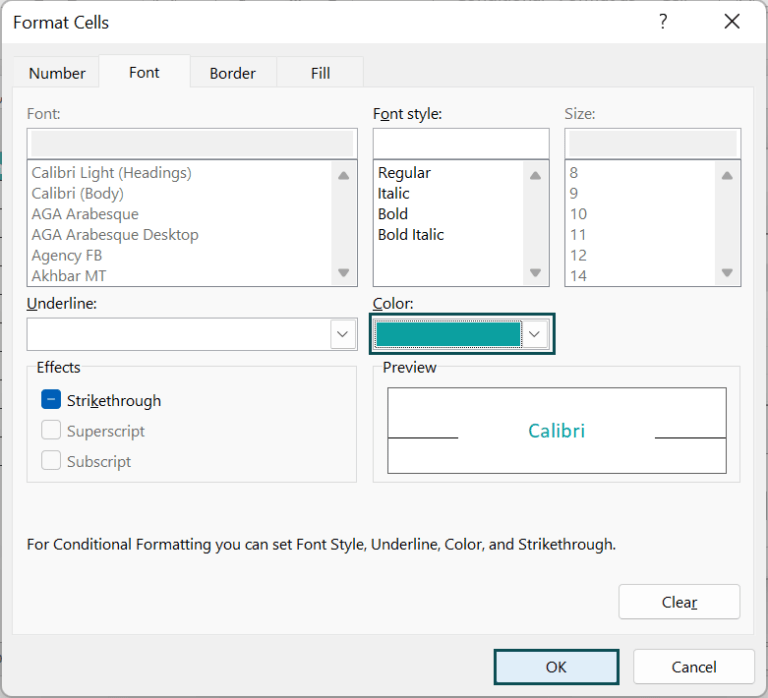Click the Clear button
Image resolution: width=768 pixels, height=698 pixels.
[x=679, y=602]
